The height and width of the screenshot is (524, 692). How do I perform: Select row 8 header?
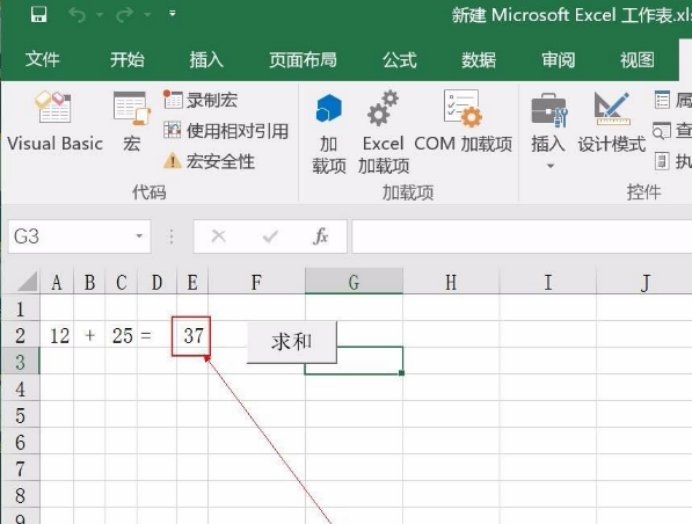[x=20, y=495]
